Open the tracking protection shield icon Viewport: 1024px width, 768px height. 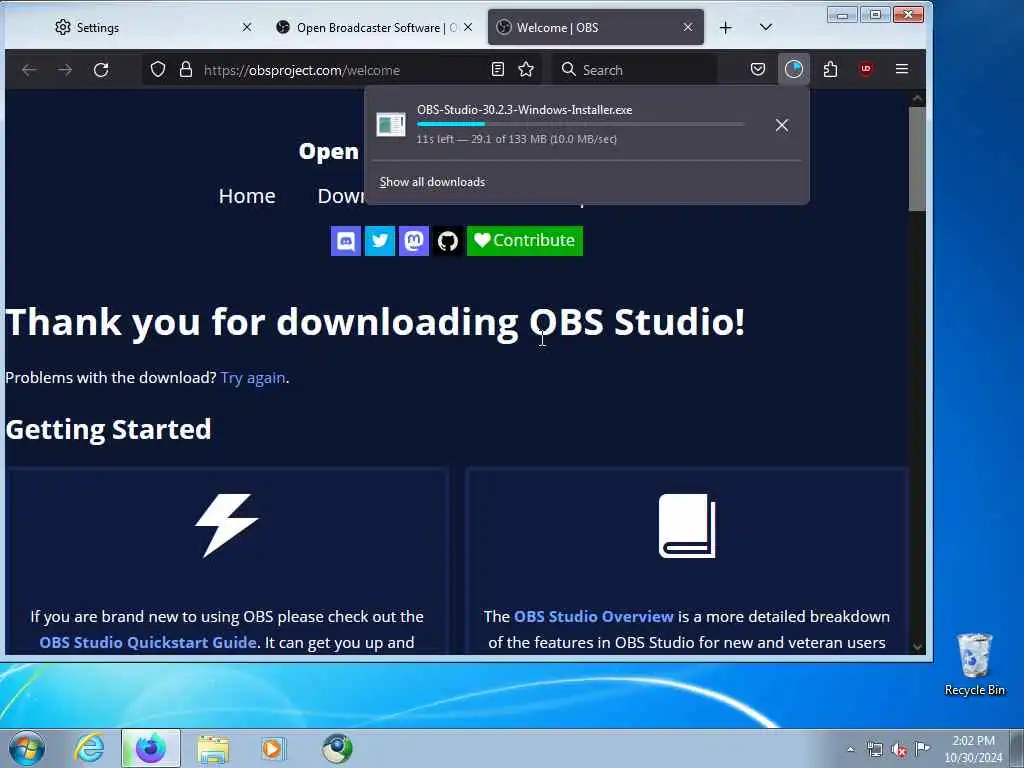pos(157,70)
